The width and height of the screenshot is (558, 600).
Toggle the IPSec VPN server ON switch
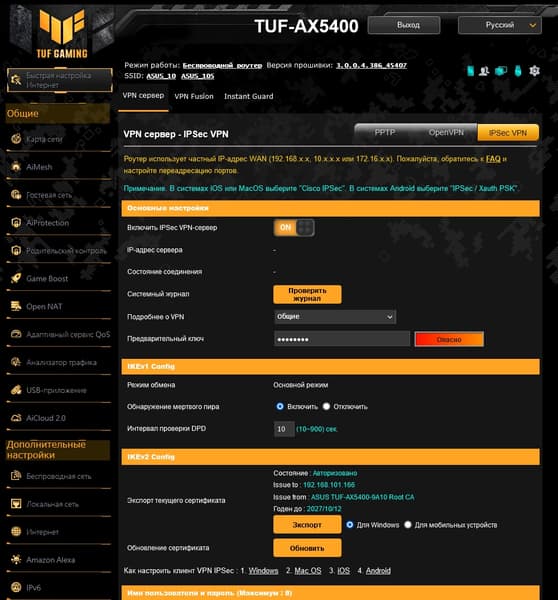(x=294, y=228)
